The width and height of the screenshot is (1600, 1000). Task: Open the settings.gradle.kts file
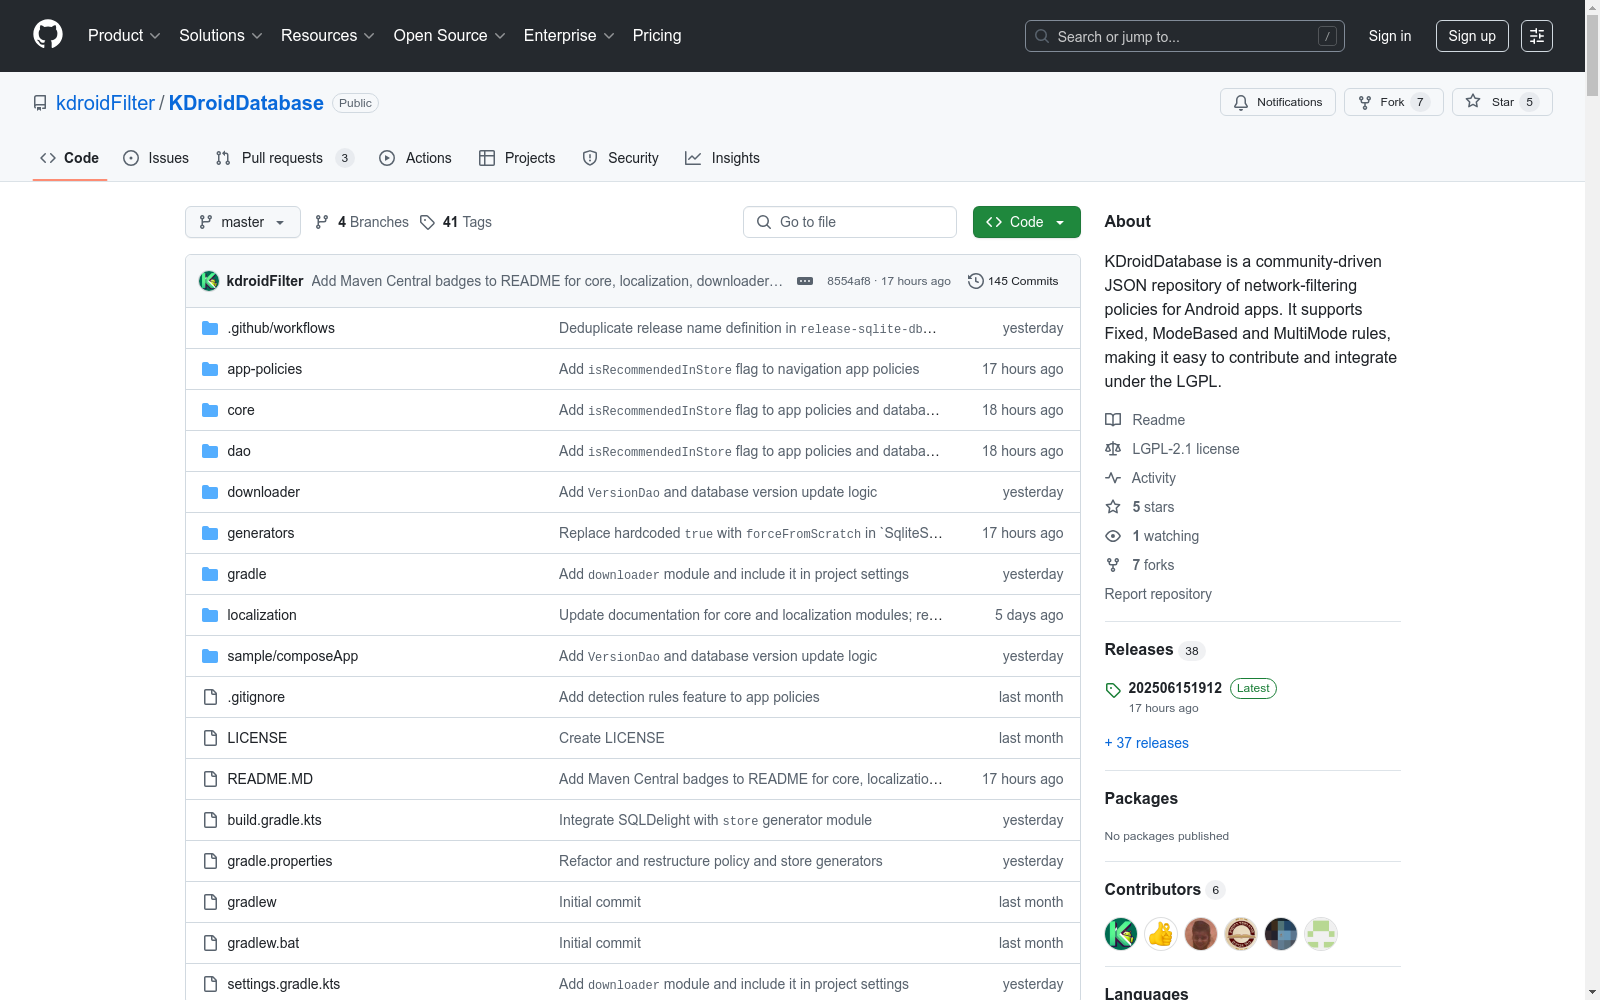click(284, 984)
